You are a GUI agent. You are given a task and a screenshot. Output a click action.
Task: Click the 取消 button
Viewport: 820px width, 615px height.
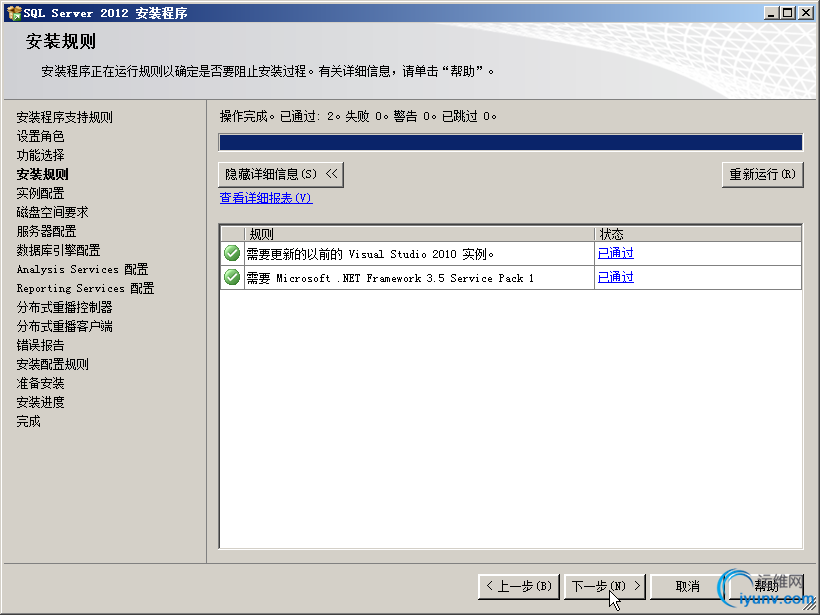pyautogui.click(x=687, y=586)
